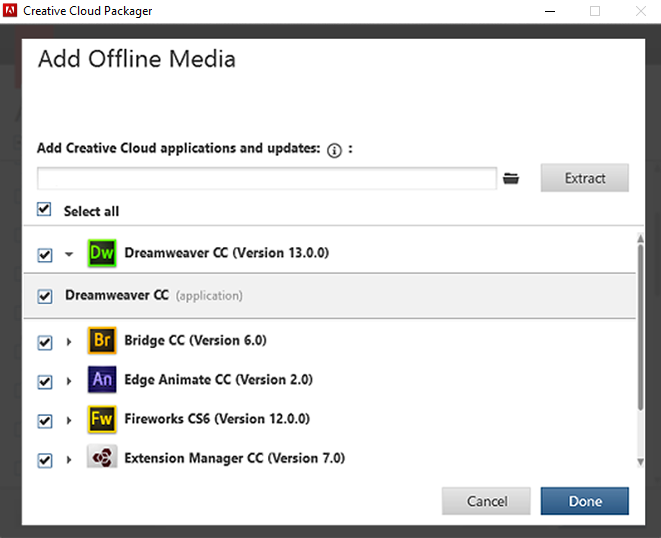Click the offline media path field

point(267,179)
